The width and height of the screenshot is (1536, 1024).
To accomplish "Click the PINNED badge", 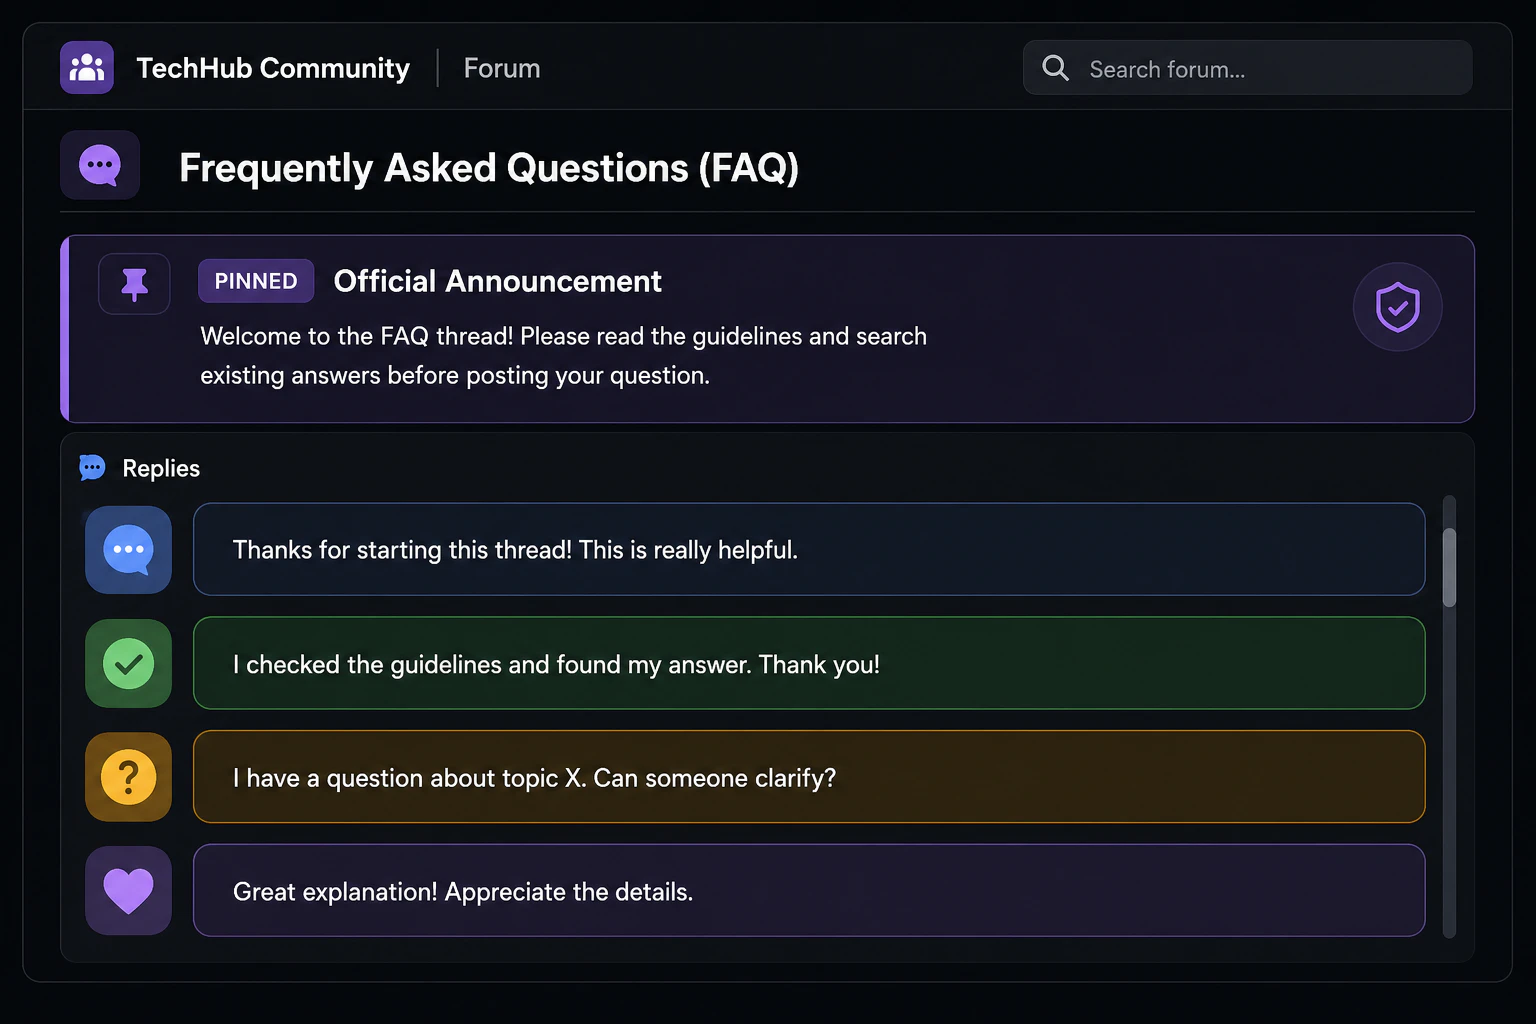I will coord(256,281).
